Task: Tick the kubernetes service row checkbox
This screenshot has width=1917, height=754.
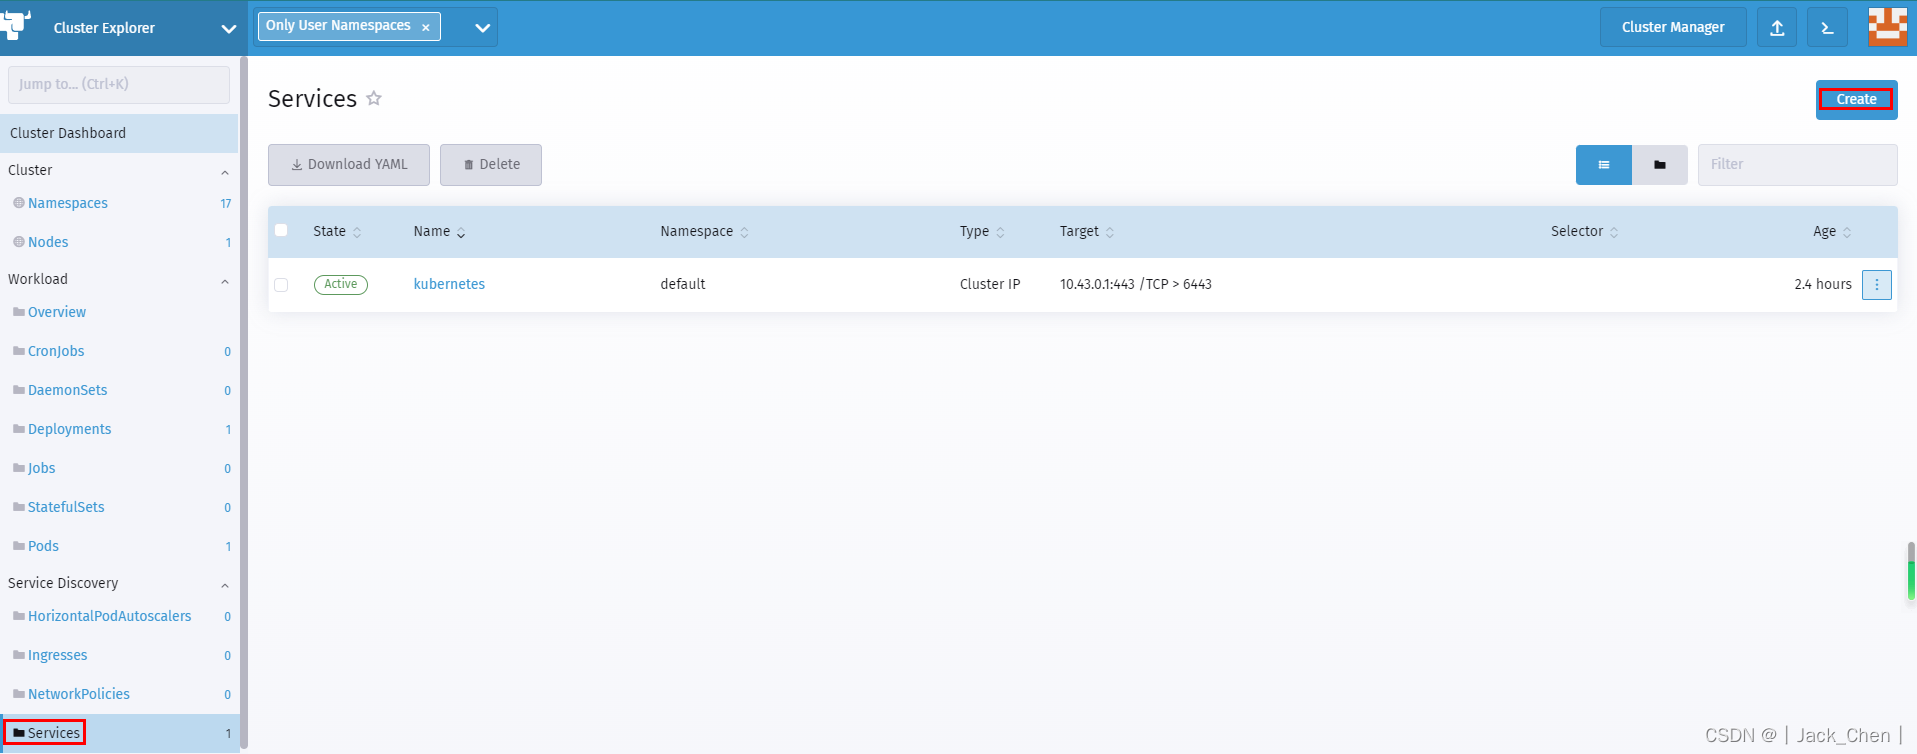Action: (x=281, y=285)
